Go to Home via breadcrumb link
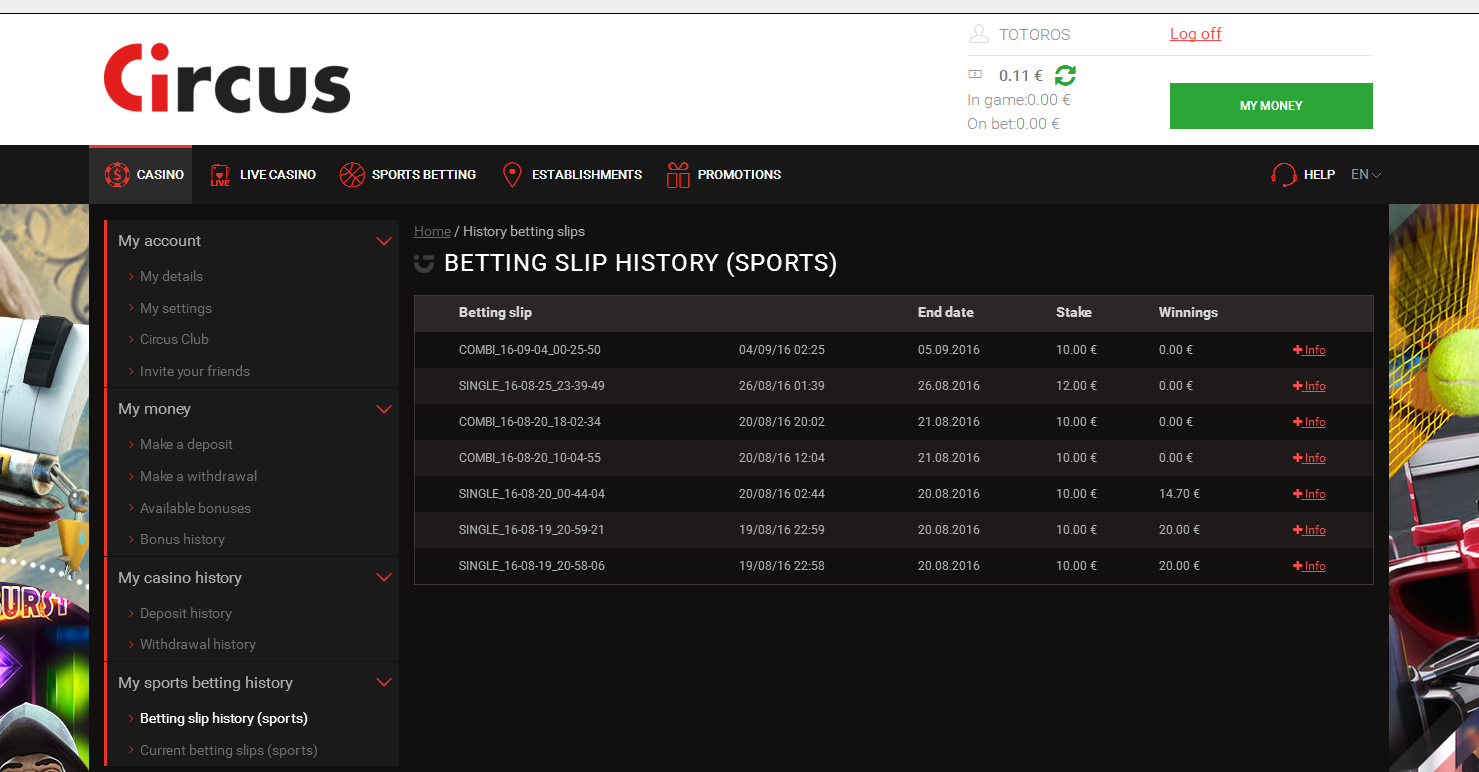Viewport: 1479px width, 772px height. (x=432, y=231)
